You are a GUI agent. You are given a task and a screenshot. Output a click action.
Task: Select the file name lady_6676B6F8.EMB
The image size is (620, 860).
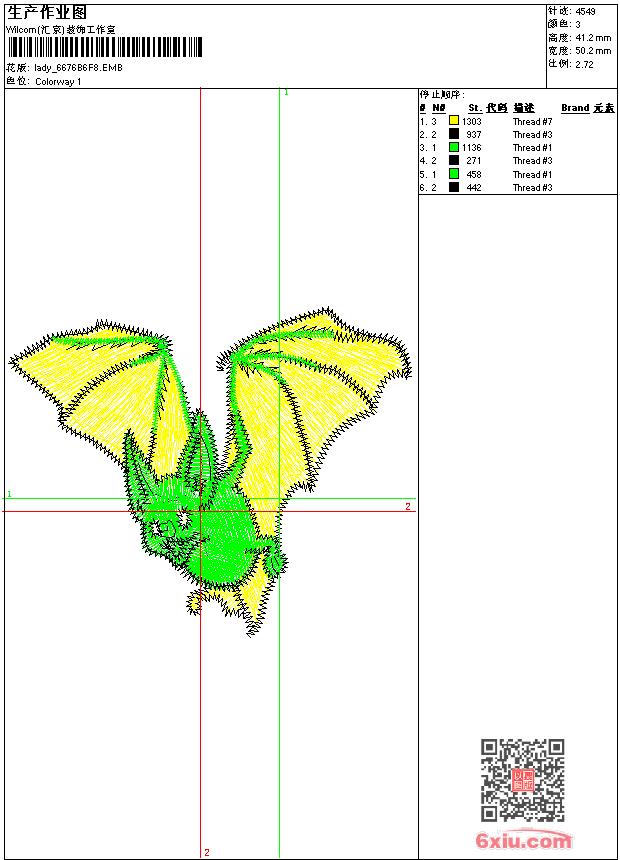(x=78, y=68)
